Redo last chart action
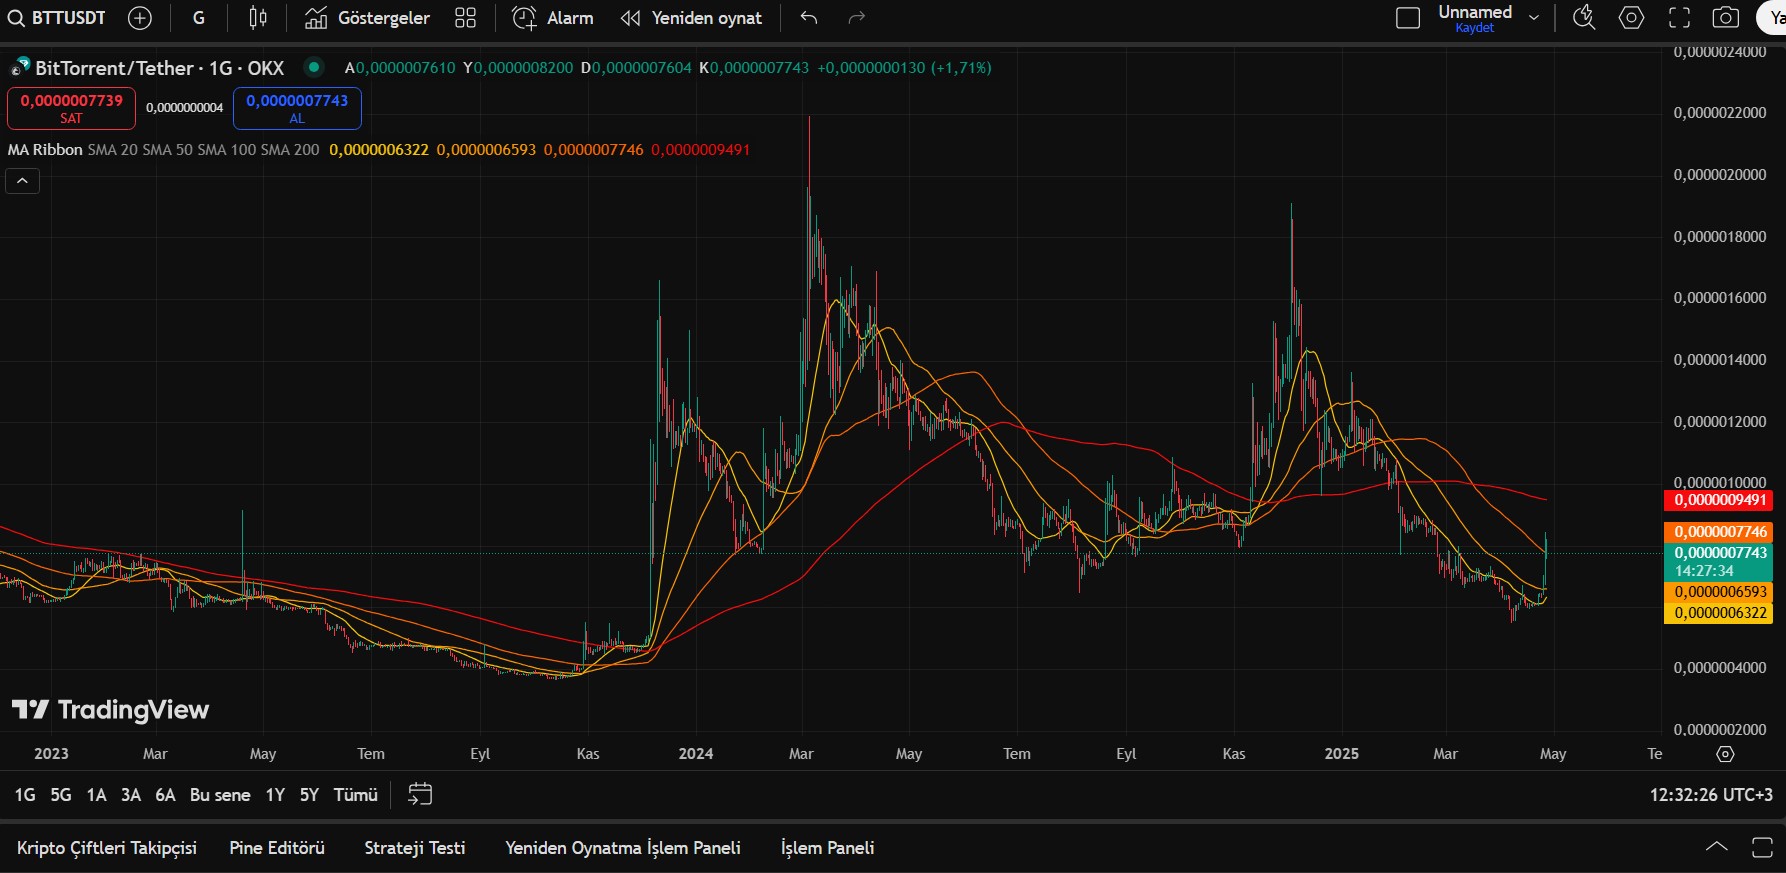 click(x=856, y=18)
